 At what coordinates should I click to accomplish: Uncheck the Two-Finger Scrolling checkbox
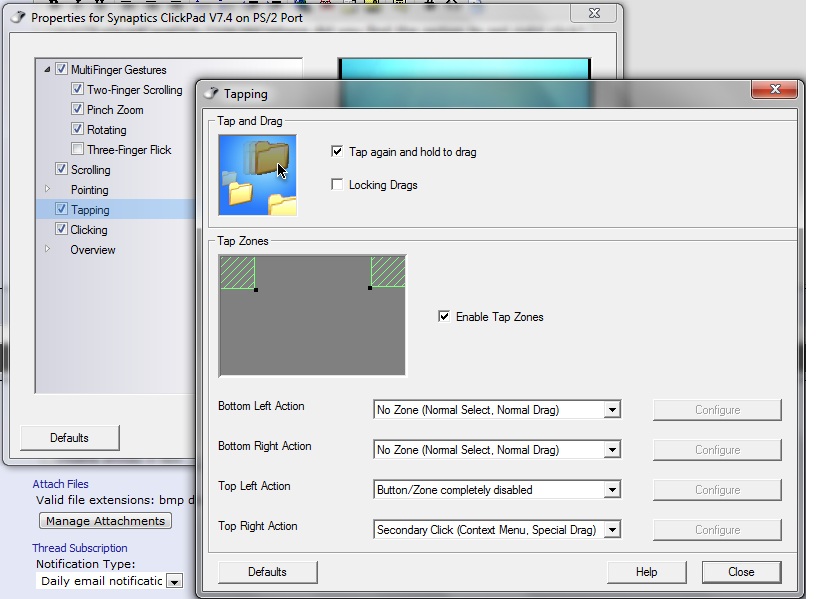[77, 89]
